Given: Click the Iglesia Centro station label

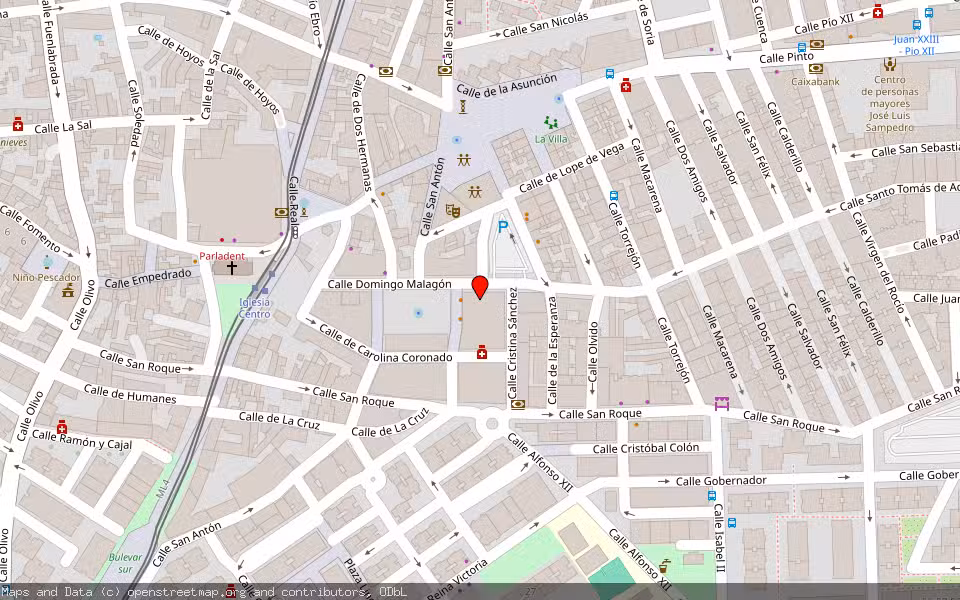Looking at the screenshot, I should point(255,308).
